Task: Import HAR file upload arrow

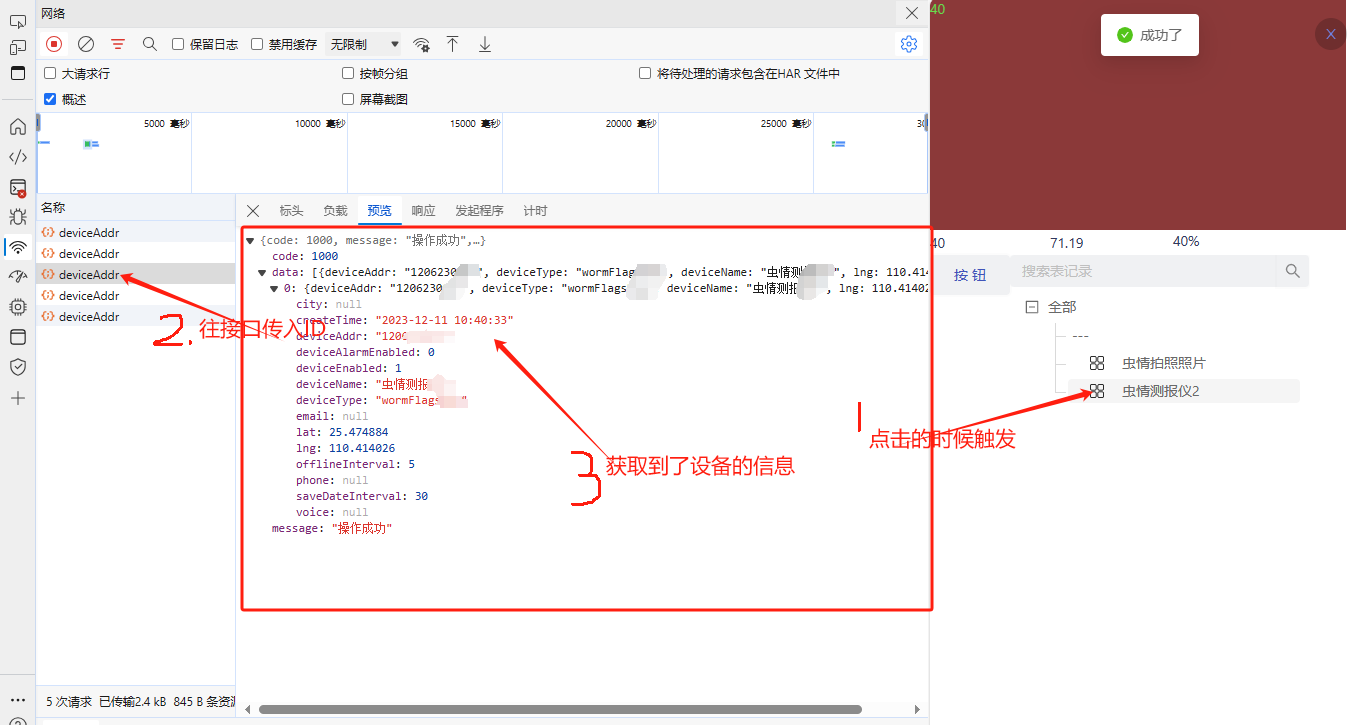Action: [453, 44]
